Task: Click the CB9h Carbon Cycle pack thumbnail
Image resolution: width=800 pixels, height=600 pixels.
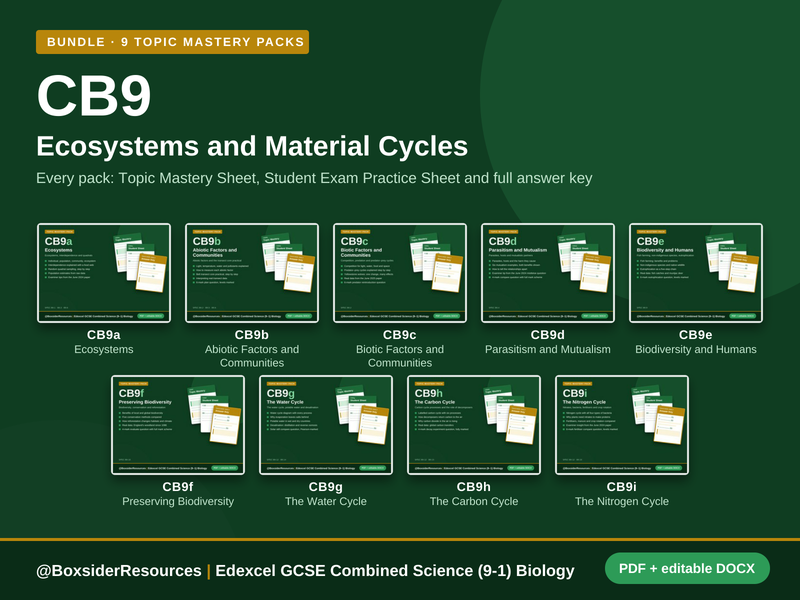Action: 474,425
